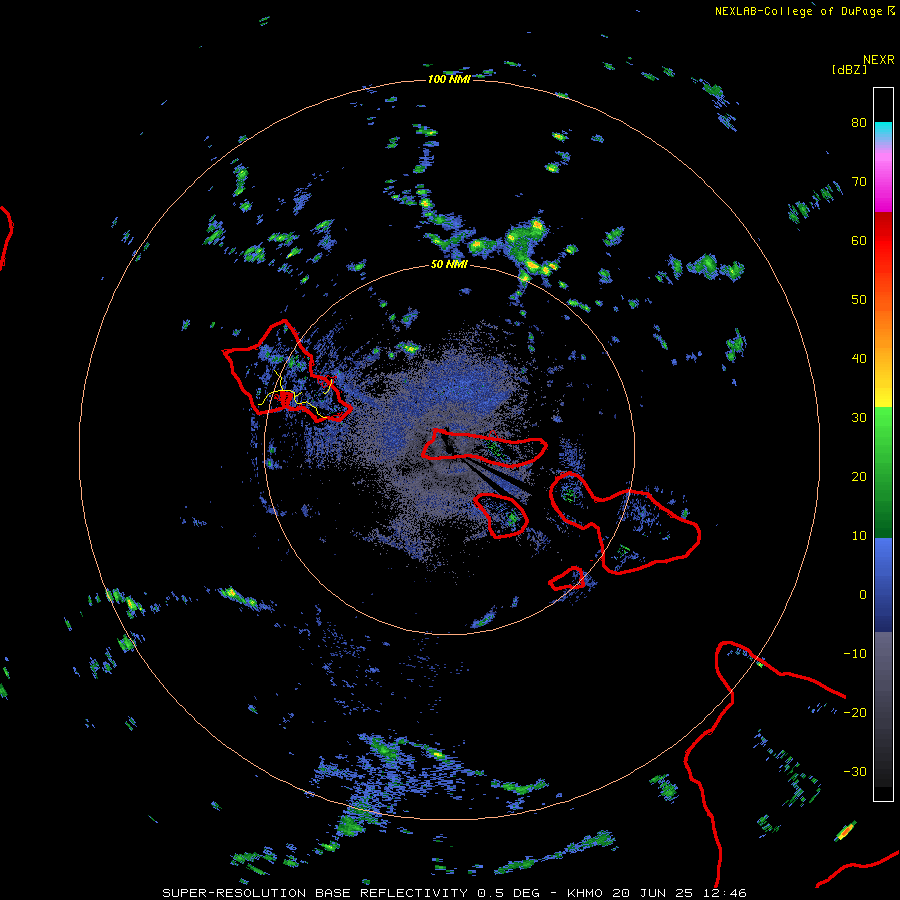
Task: Click the 40 value on the dBZ scale
Action: (x=859, y=359)
